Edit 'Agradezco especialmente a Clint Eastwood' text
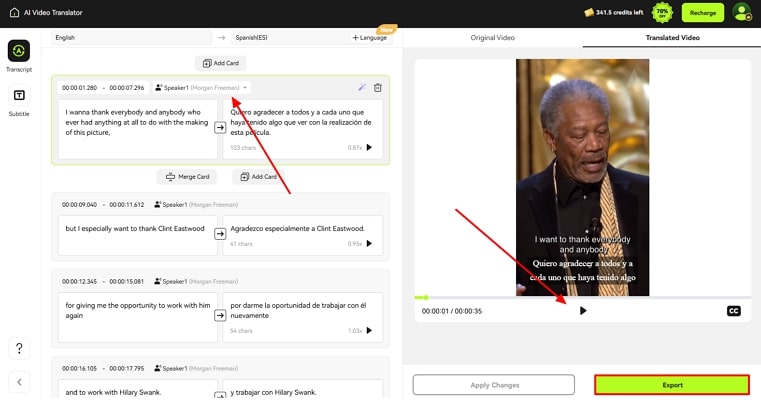The width and height of the screenshot is (761, 400). 303,235
